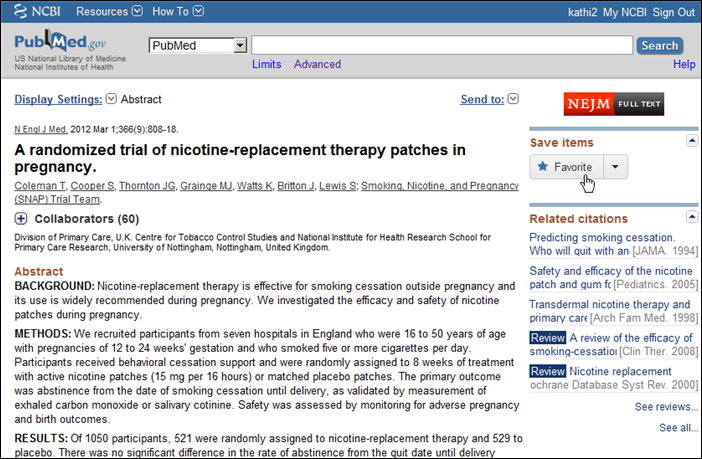Click the Abstract section heading
The width and height of the screenshot is (702, 459).
click(x=39, y=271)
